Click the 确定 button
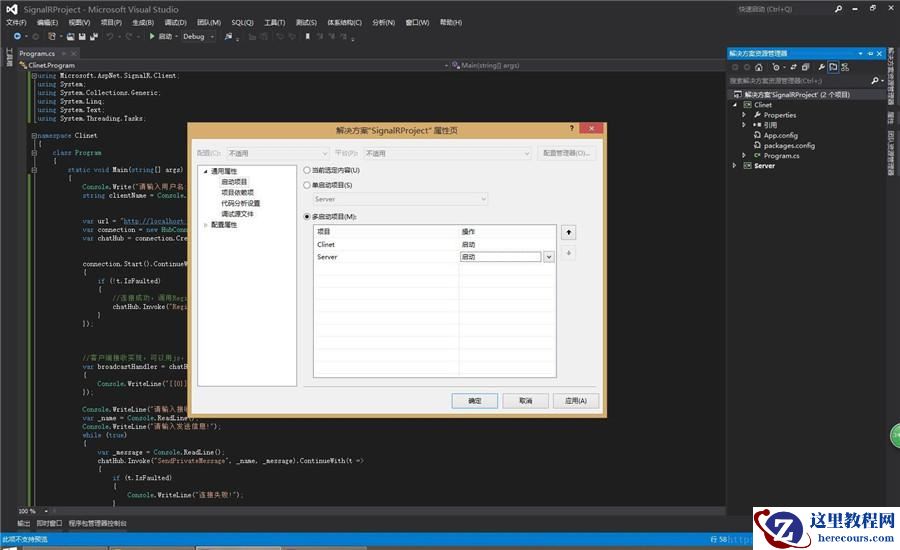This screenshot has width=900, height=550. pos(474,400)
